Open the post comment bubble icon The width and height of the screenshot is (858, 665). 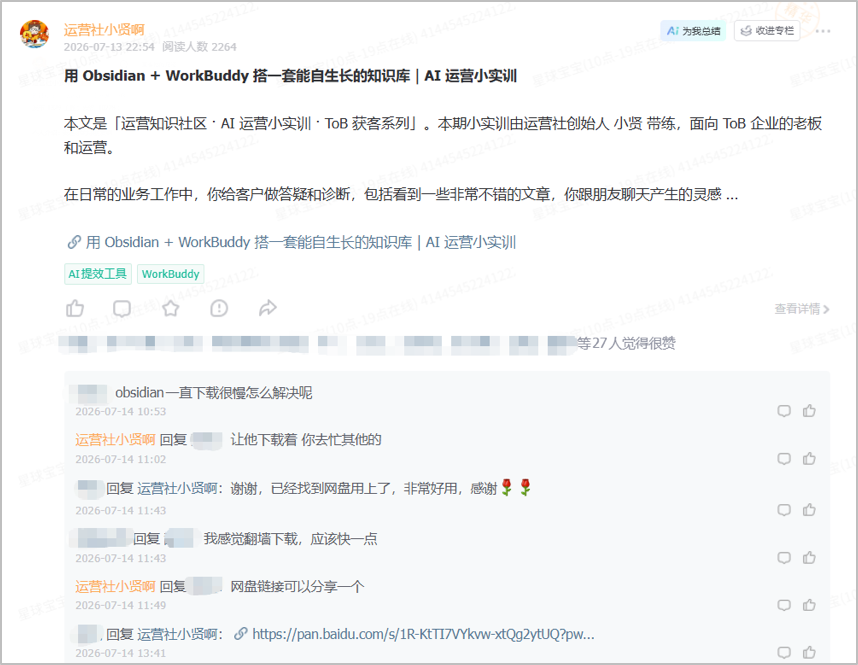coord(122,309)
